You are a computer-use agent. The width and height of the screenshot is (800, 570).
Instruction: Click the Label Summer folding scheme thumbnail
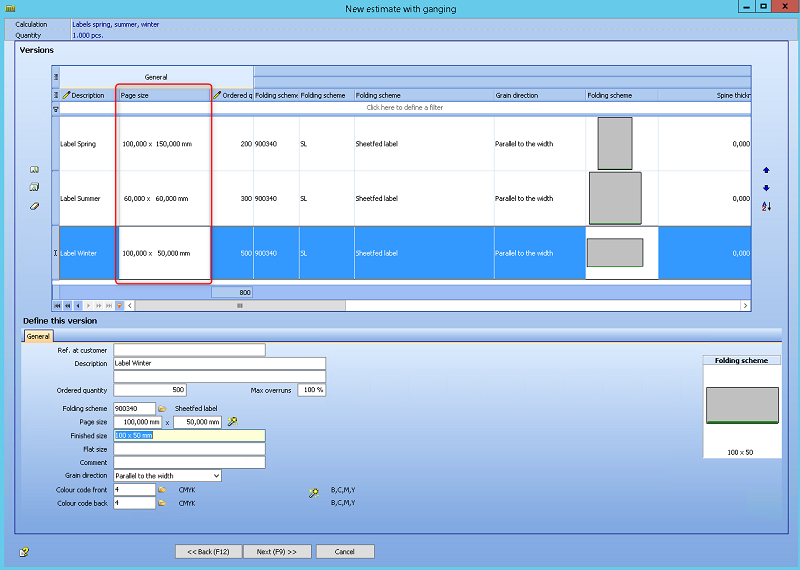coord(615,198)
